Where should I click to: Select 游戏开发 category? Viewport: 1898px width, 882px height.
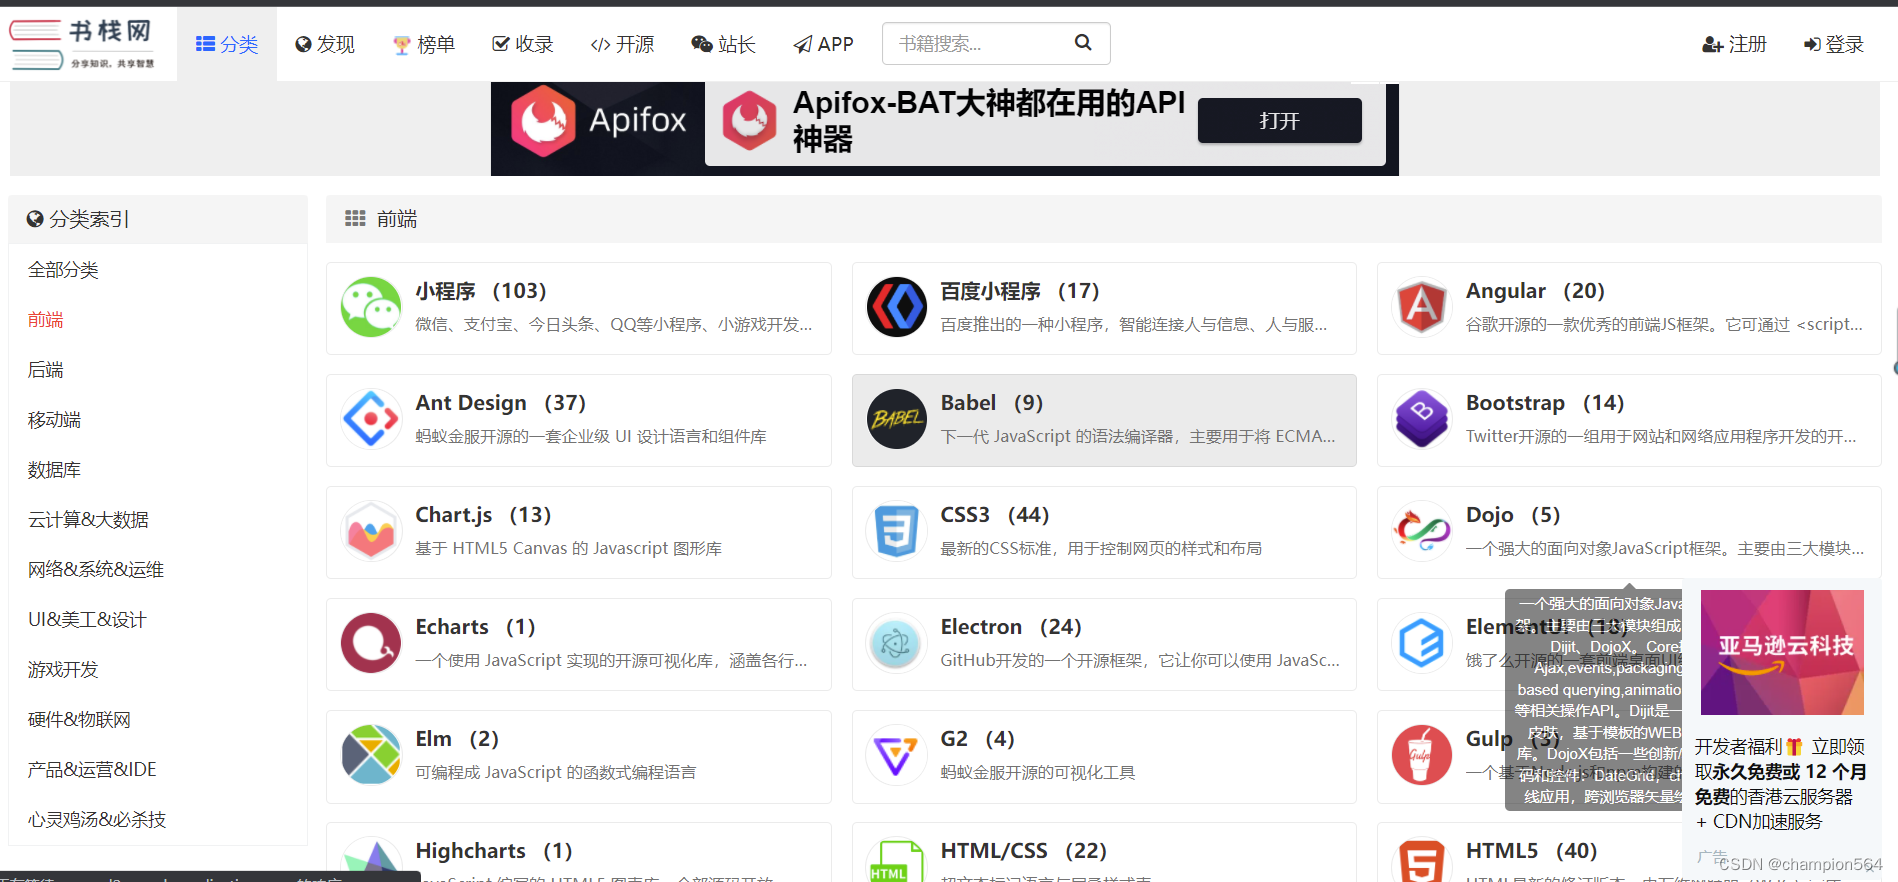point(63,670)
